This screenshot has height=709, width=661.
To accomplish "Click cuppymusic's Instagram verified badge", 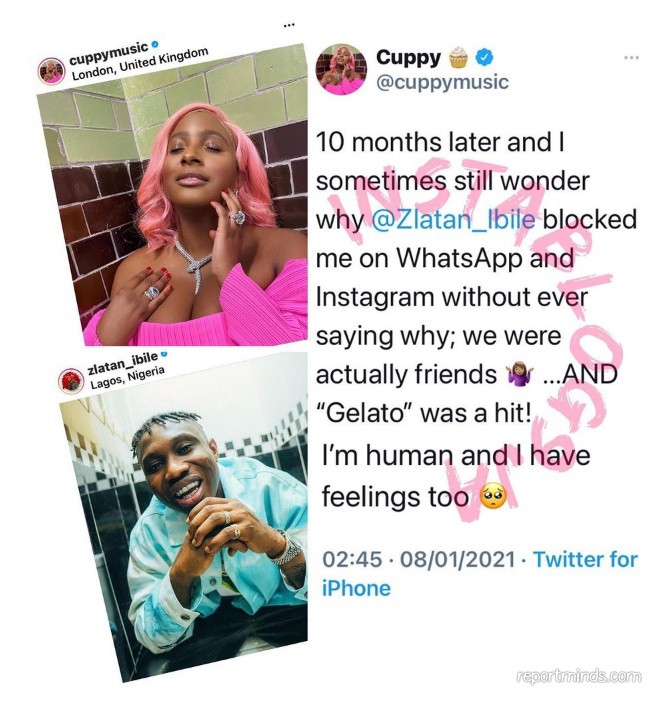I will [154, 44].
